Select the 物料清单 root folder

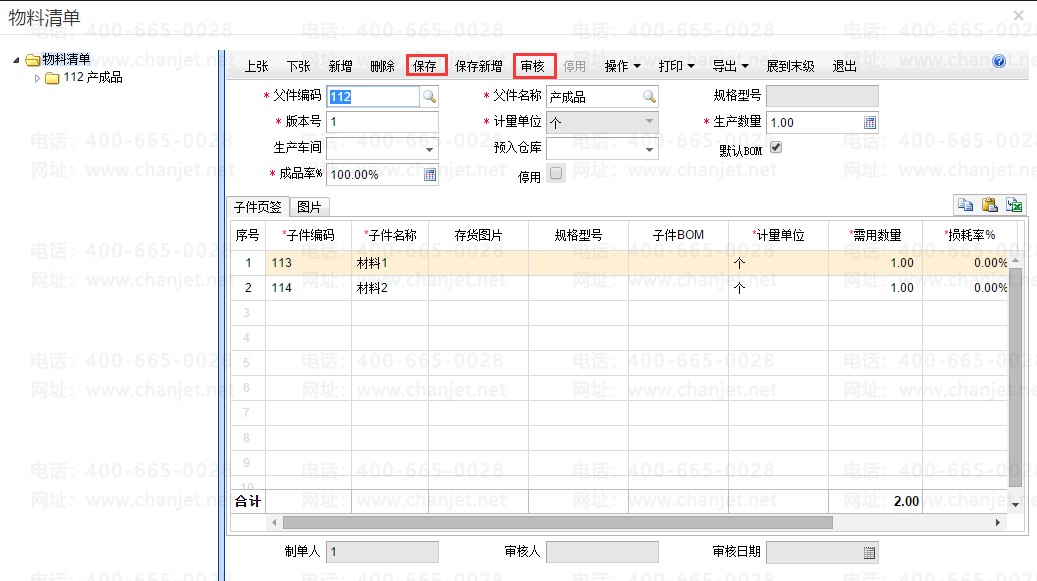point(65,59)
